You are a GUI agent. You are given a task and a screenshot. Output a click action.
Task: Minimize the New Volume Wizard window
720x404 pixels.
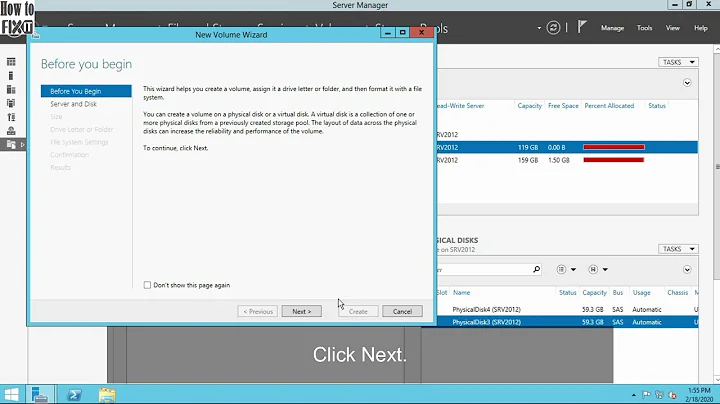pyautogui.click(x=388, y=32)
